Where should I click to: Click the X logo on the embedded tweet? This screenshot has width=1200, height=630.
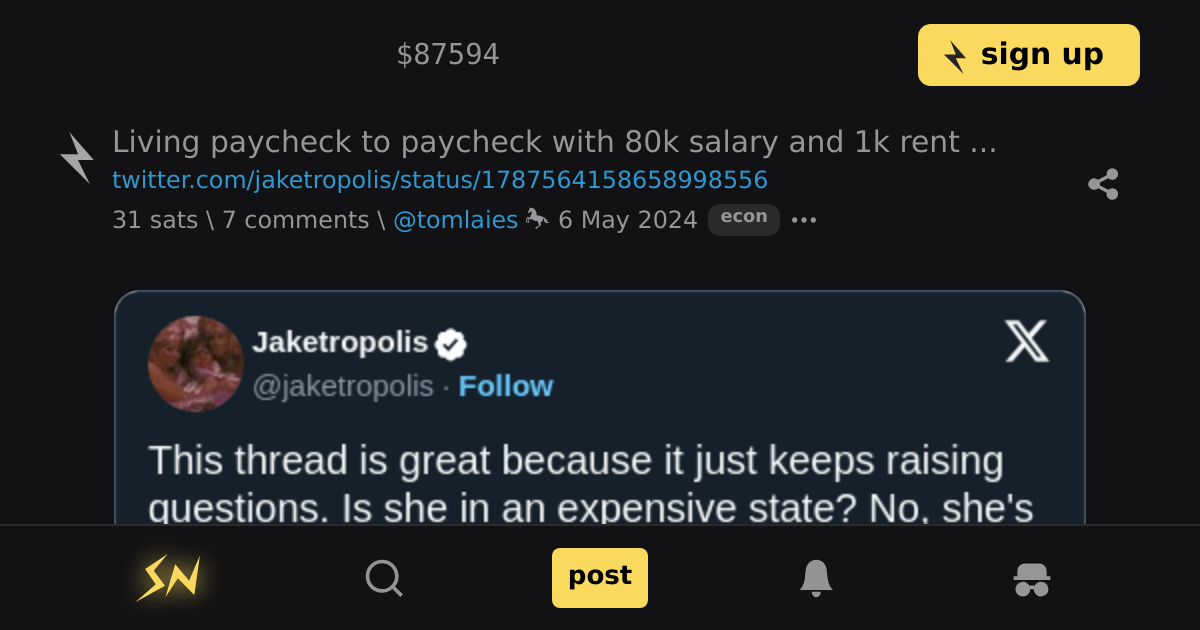(x=1027, y=342)
